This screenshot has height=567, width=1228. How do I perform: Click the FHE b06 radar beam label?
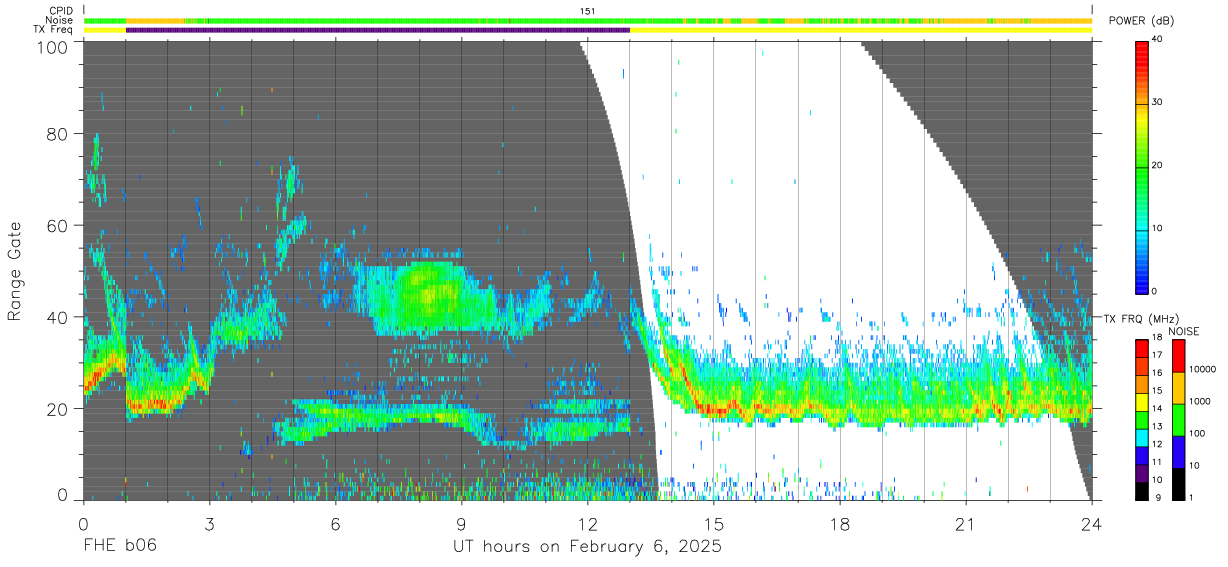click(x=120, y=547)
